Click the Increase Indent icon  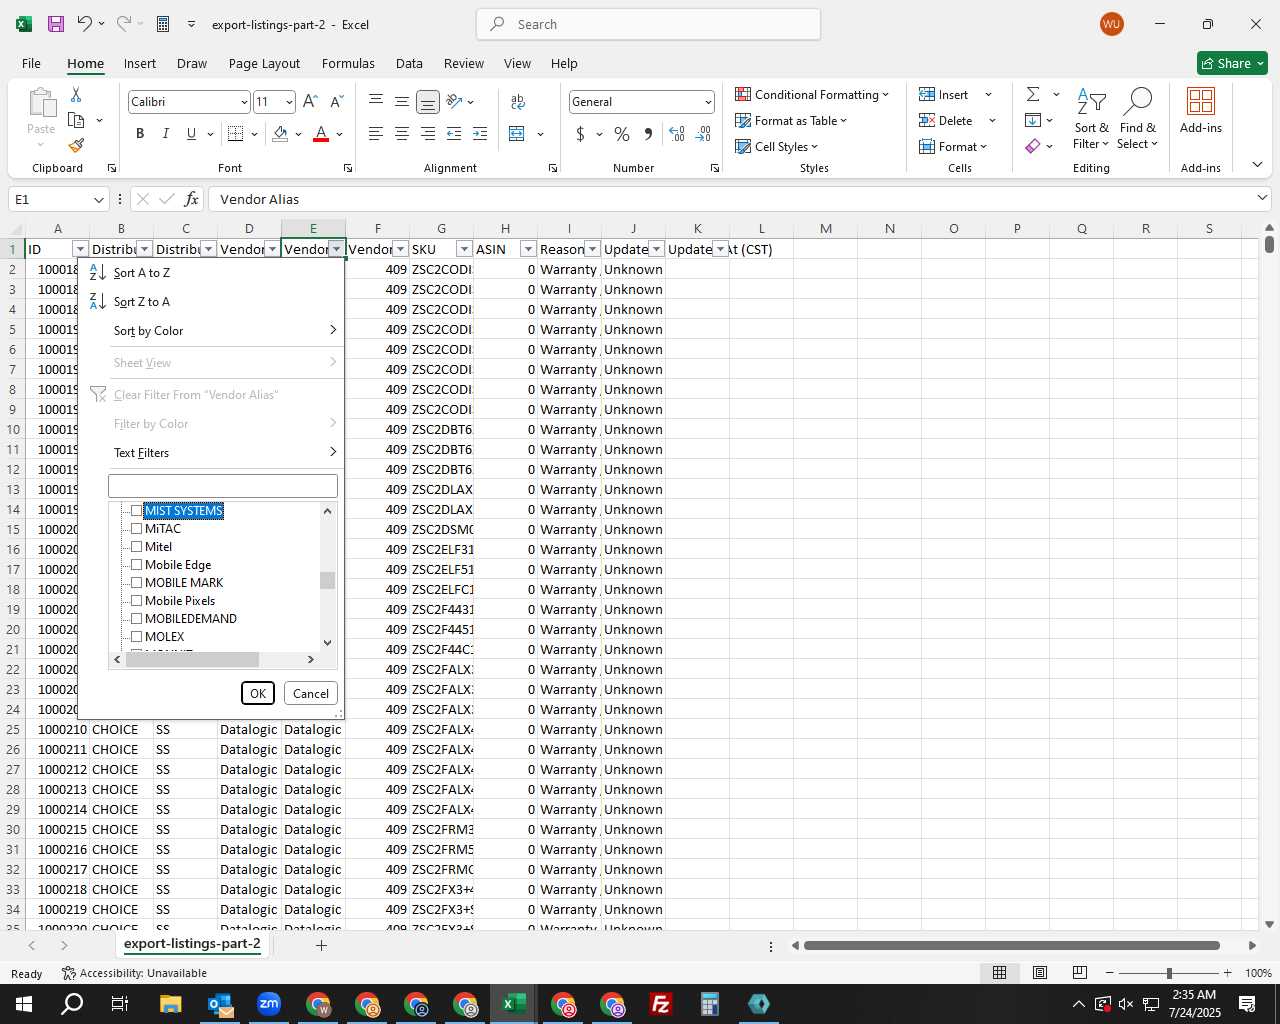coord(480,134)
